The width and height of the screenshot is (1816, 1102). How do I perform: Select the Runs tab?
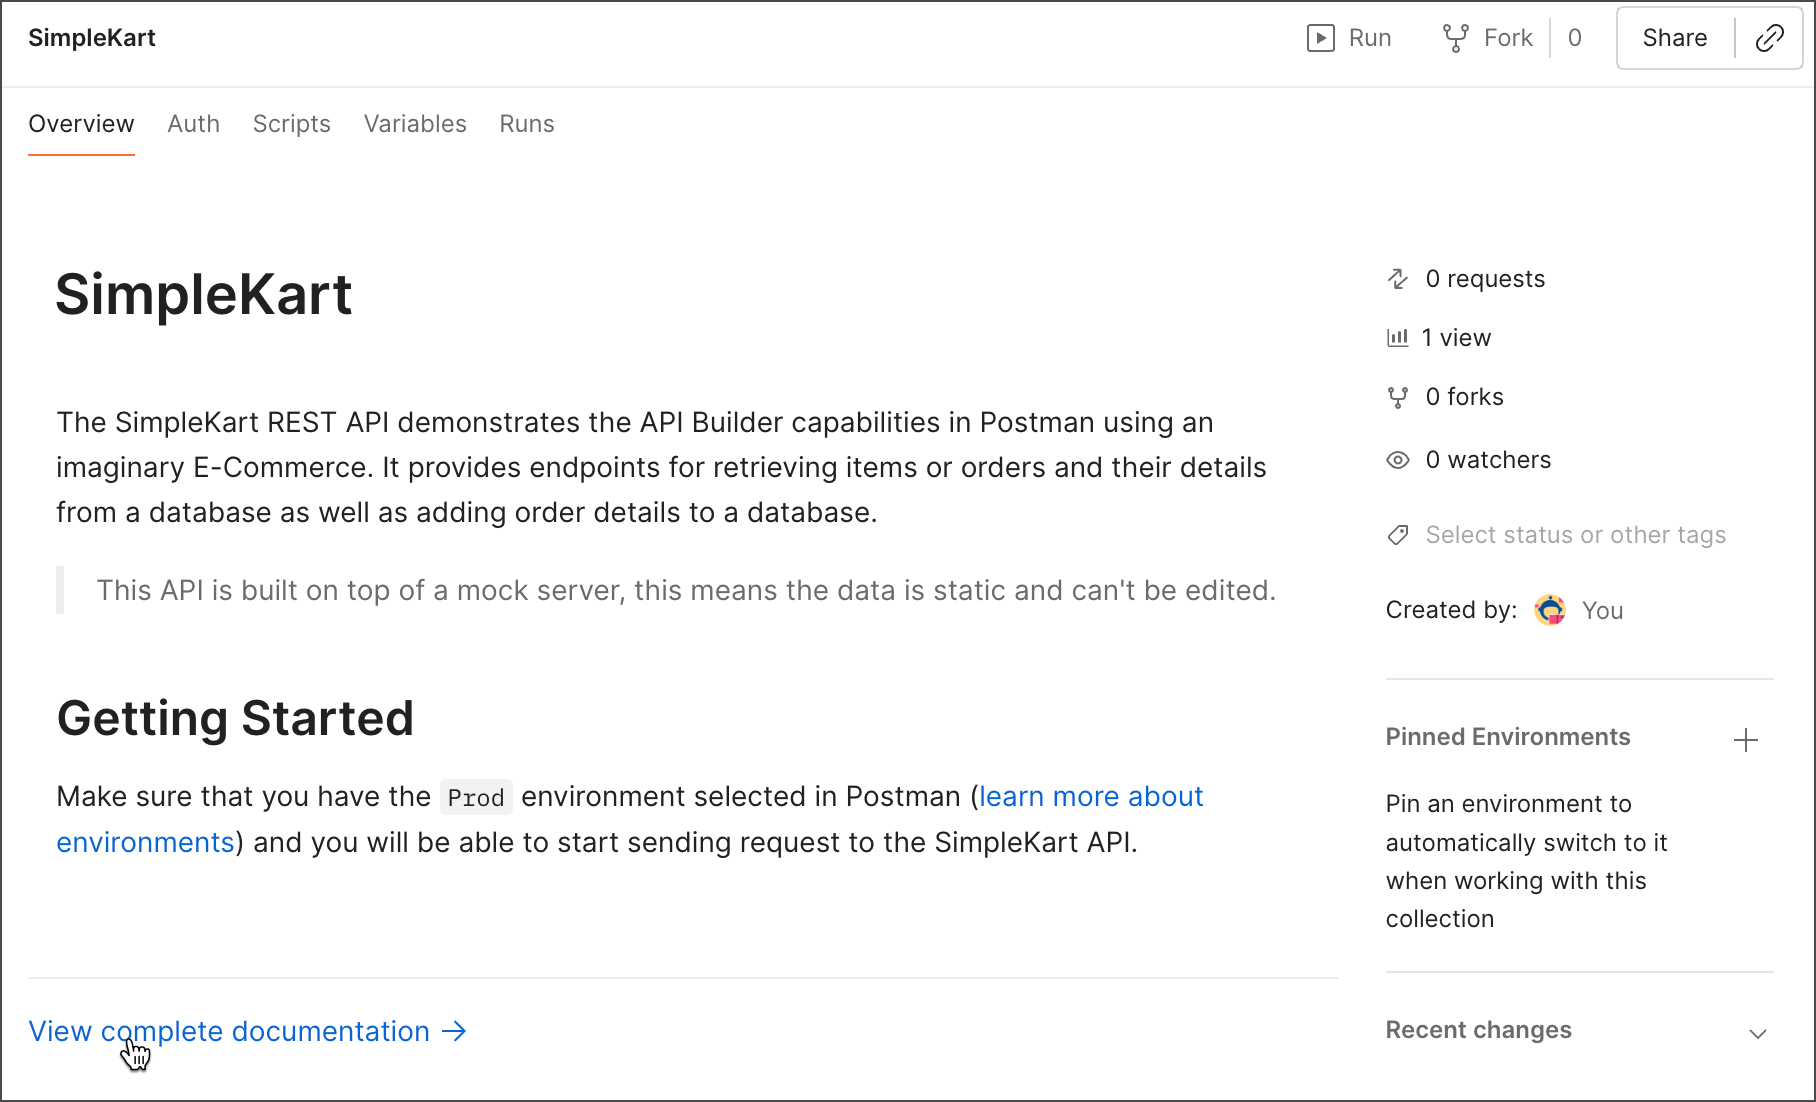(527, 124)
